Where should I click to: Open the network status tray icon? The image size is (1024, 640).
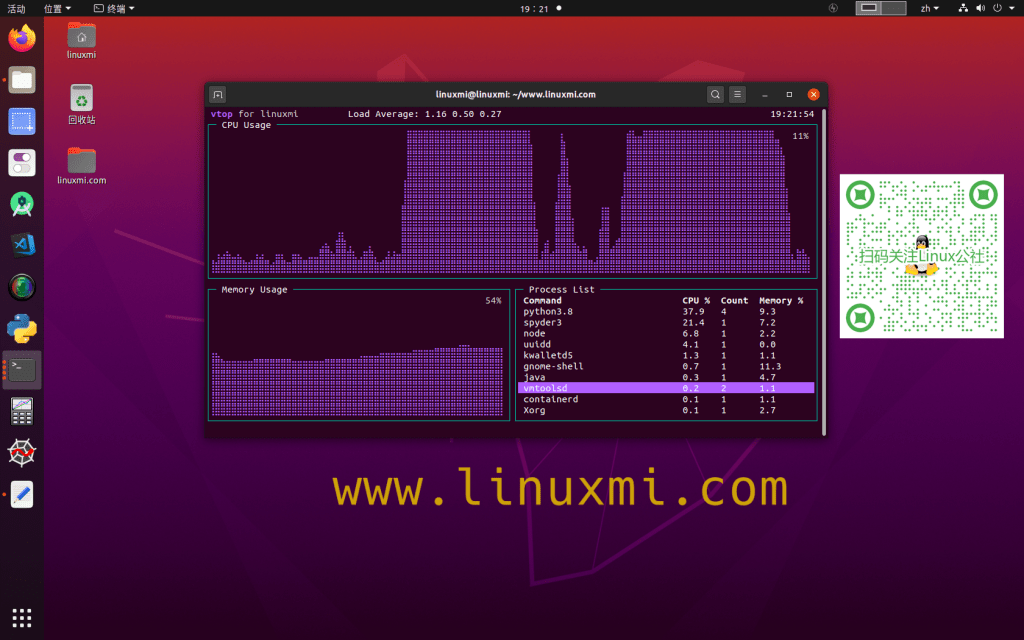click(963, 8)
